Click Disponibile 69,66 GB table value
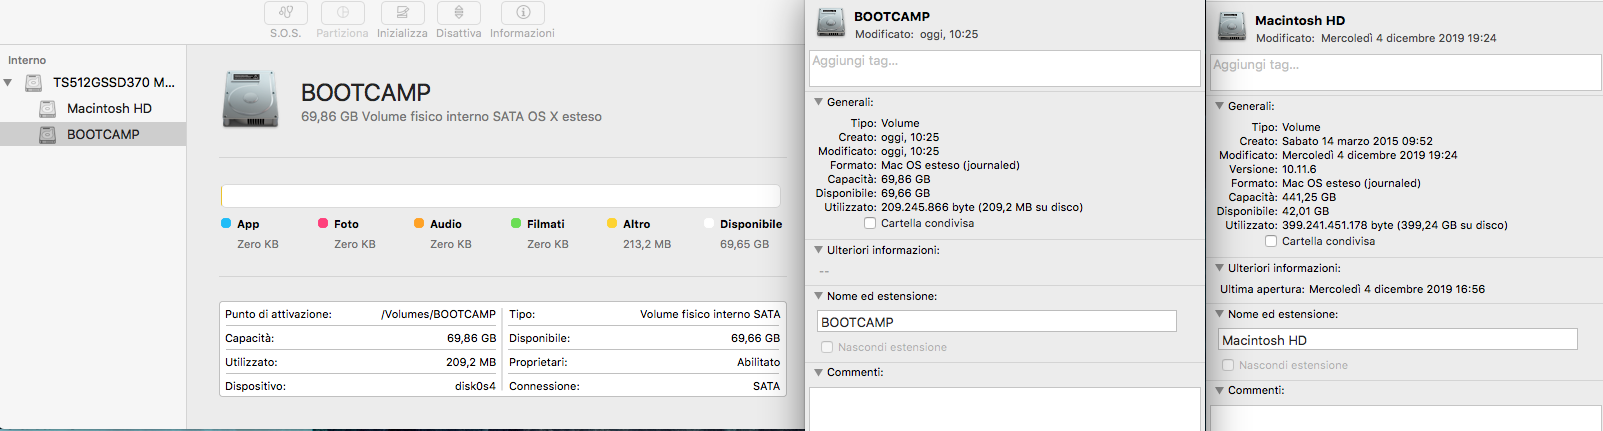 [x=755, y=338]
